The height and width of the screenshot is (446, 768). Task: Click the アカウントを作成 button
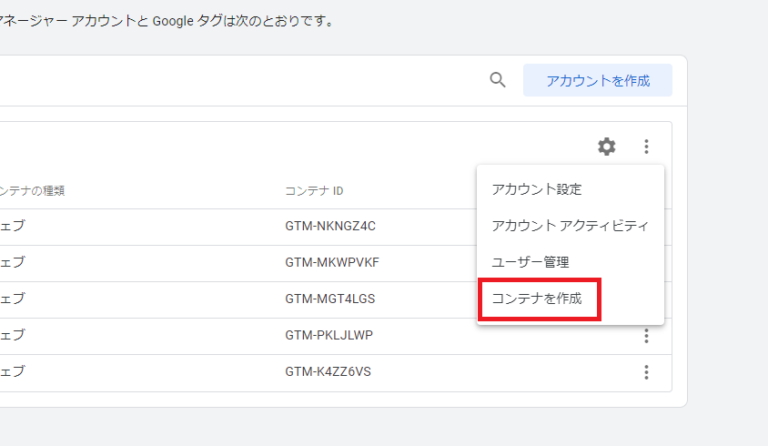(x=597, y=81)
